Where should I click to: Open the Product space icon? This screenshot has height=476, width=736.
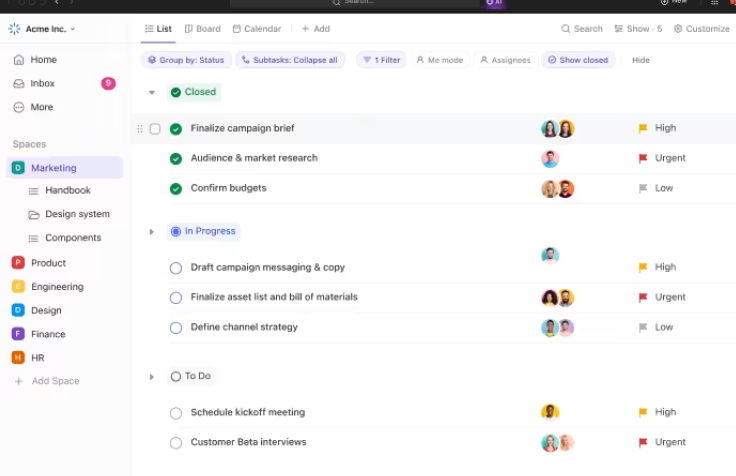[x=18, y=262]
